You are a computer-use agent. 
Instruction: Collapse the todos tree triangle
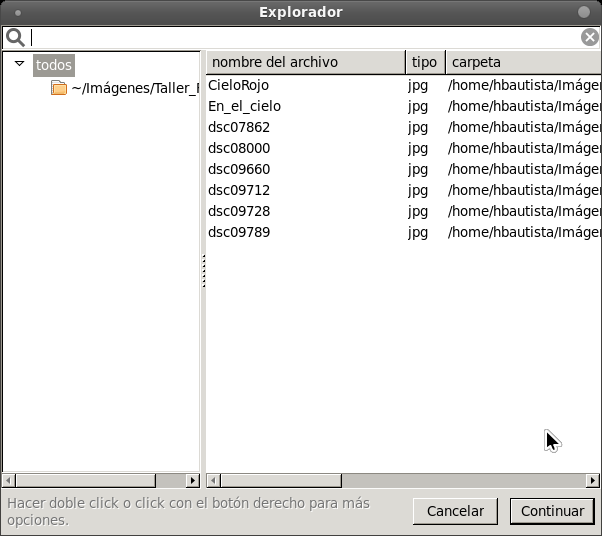tap(20, 63)
